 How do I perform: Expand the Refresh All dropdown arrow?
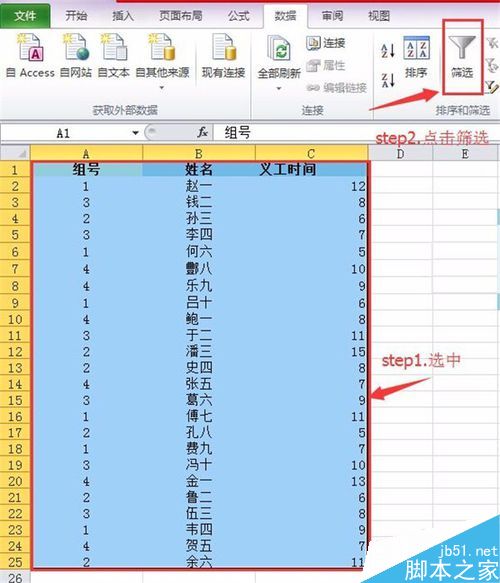point(279,88)
